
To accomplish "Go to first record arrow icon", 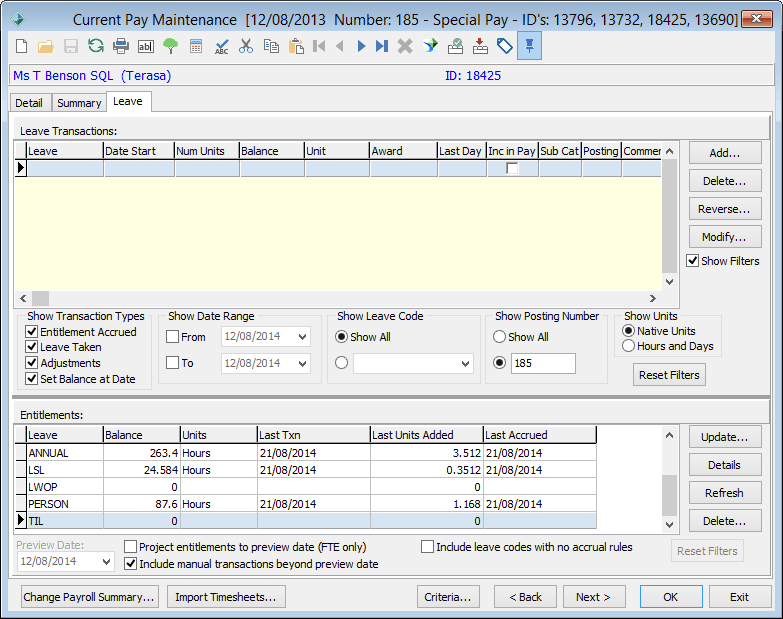I will click(x=319, y=46).
